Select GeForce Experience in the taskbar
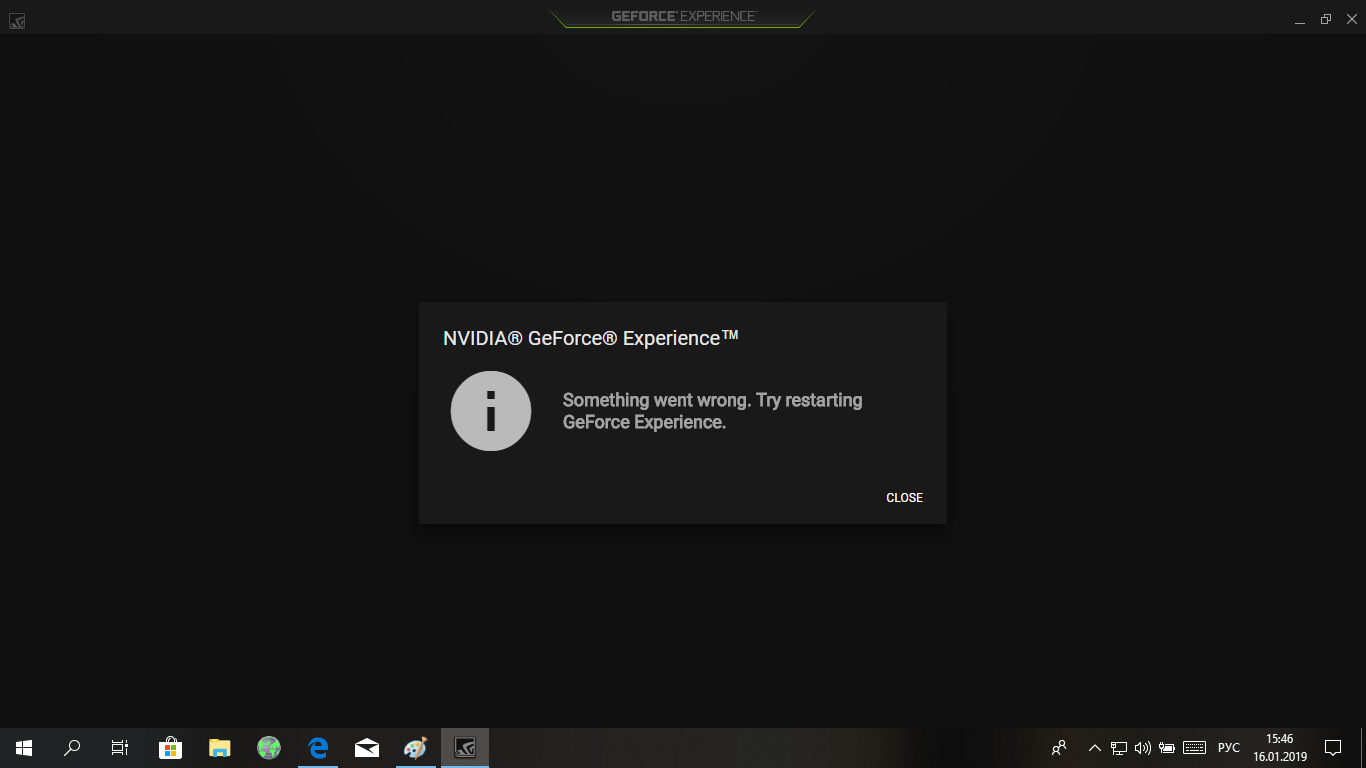Screen dimensions: 1366x768 tap(465, 747)
